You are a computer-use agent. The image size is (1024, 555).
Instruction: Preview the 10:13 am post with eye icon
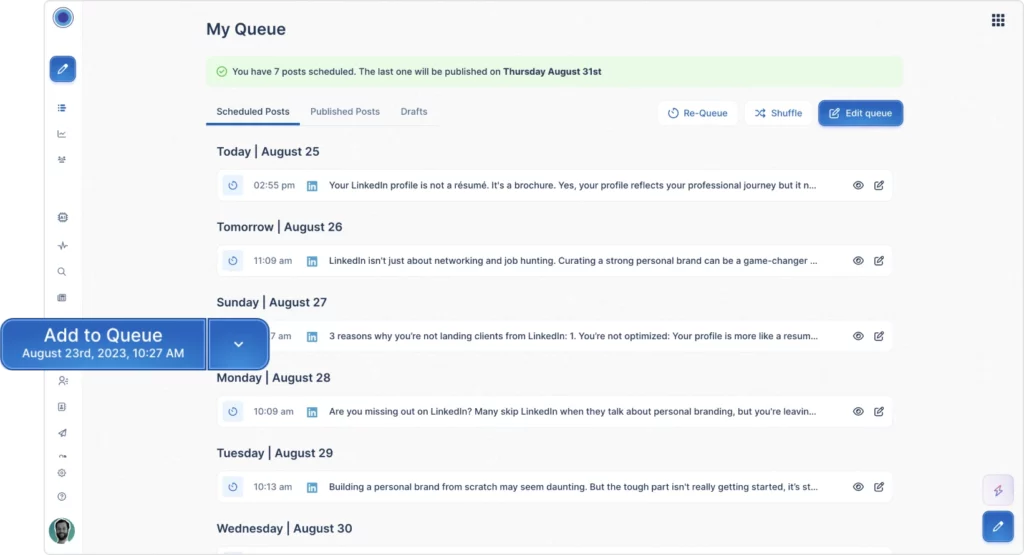[x=858, y=487]
